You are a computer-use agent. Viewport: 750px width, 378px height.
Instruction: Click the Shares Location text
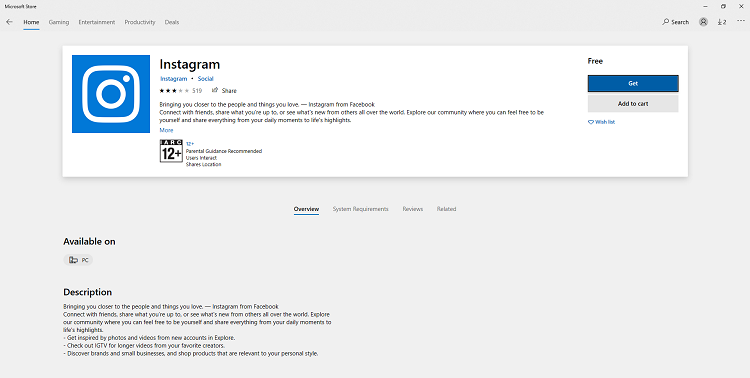click(x=204, y=165)
